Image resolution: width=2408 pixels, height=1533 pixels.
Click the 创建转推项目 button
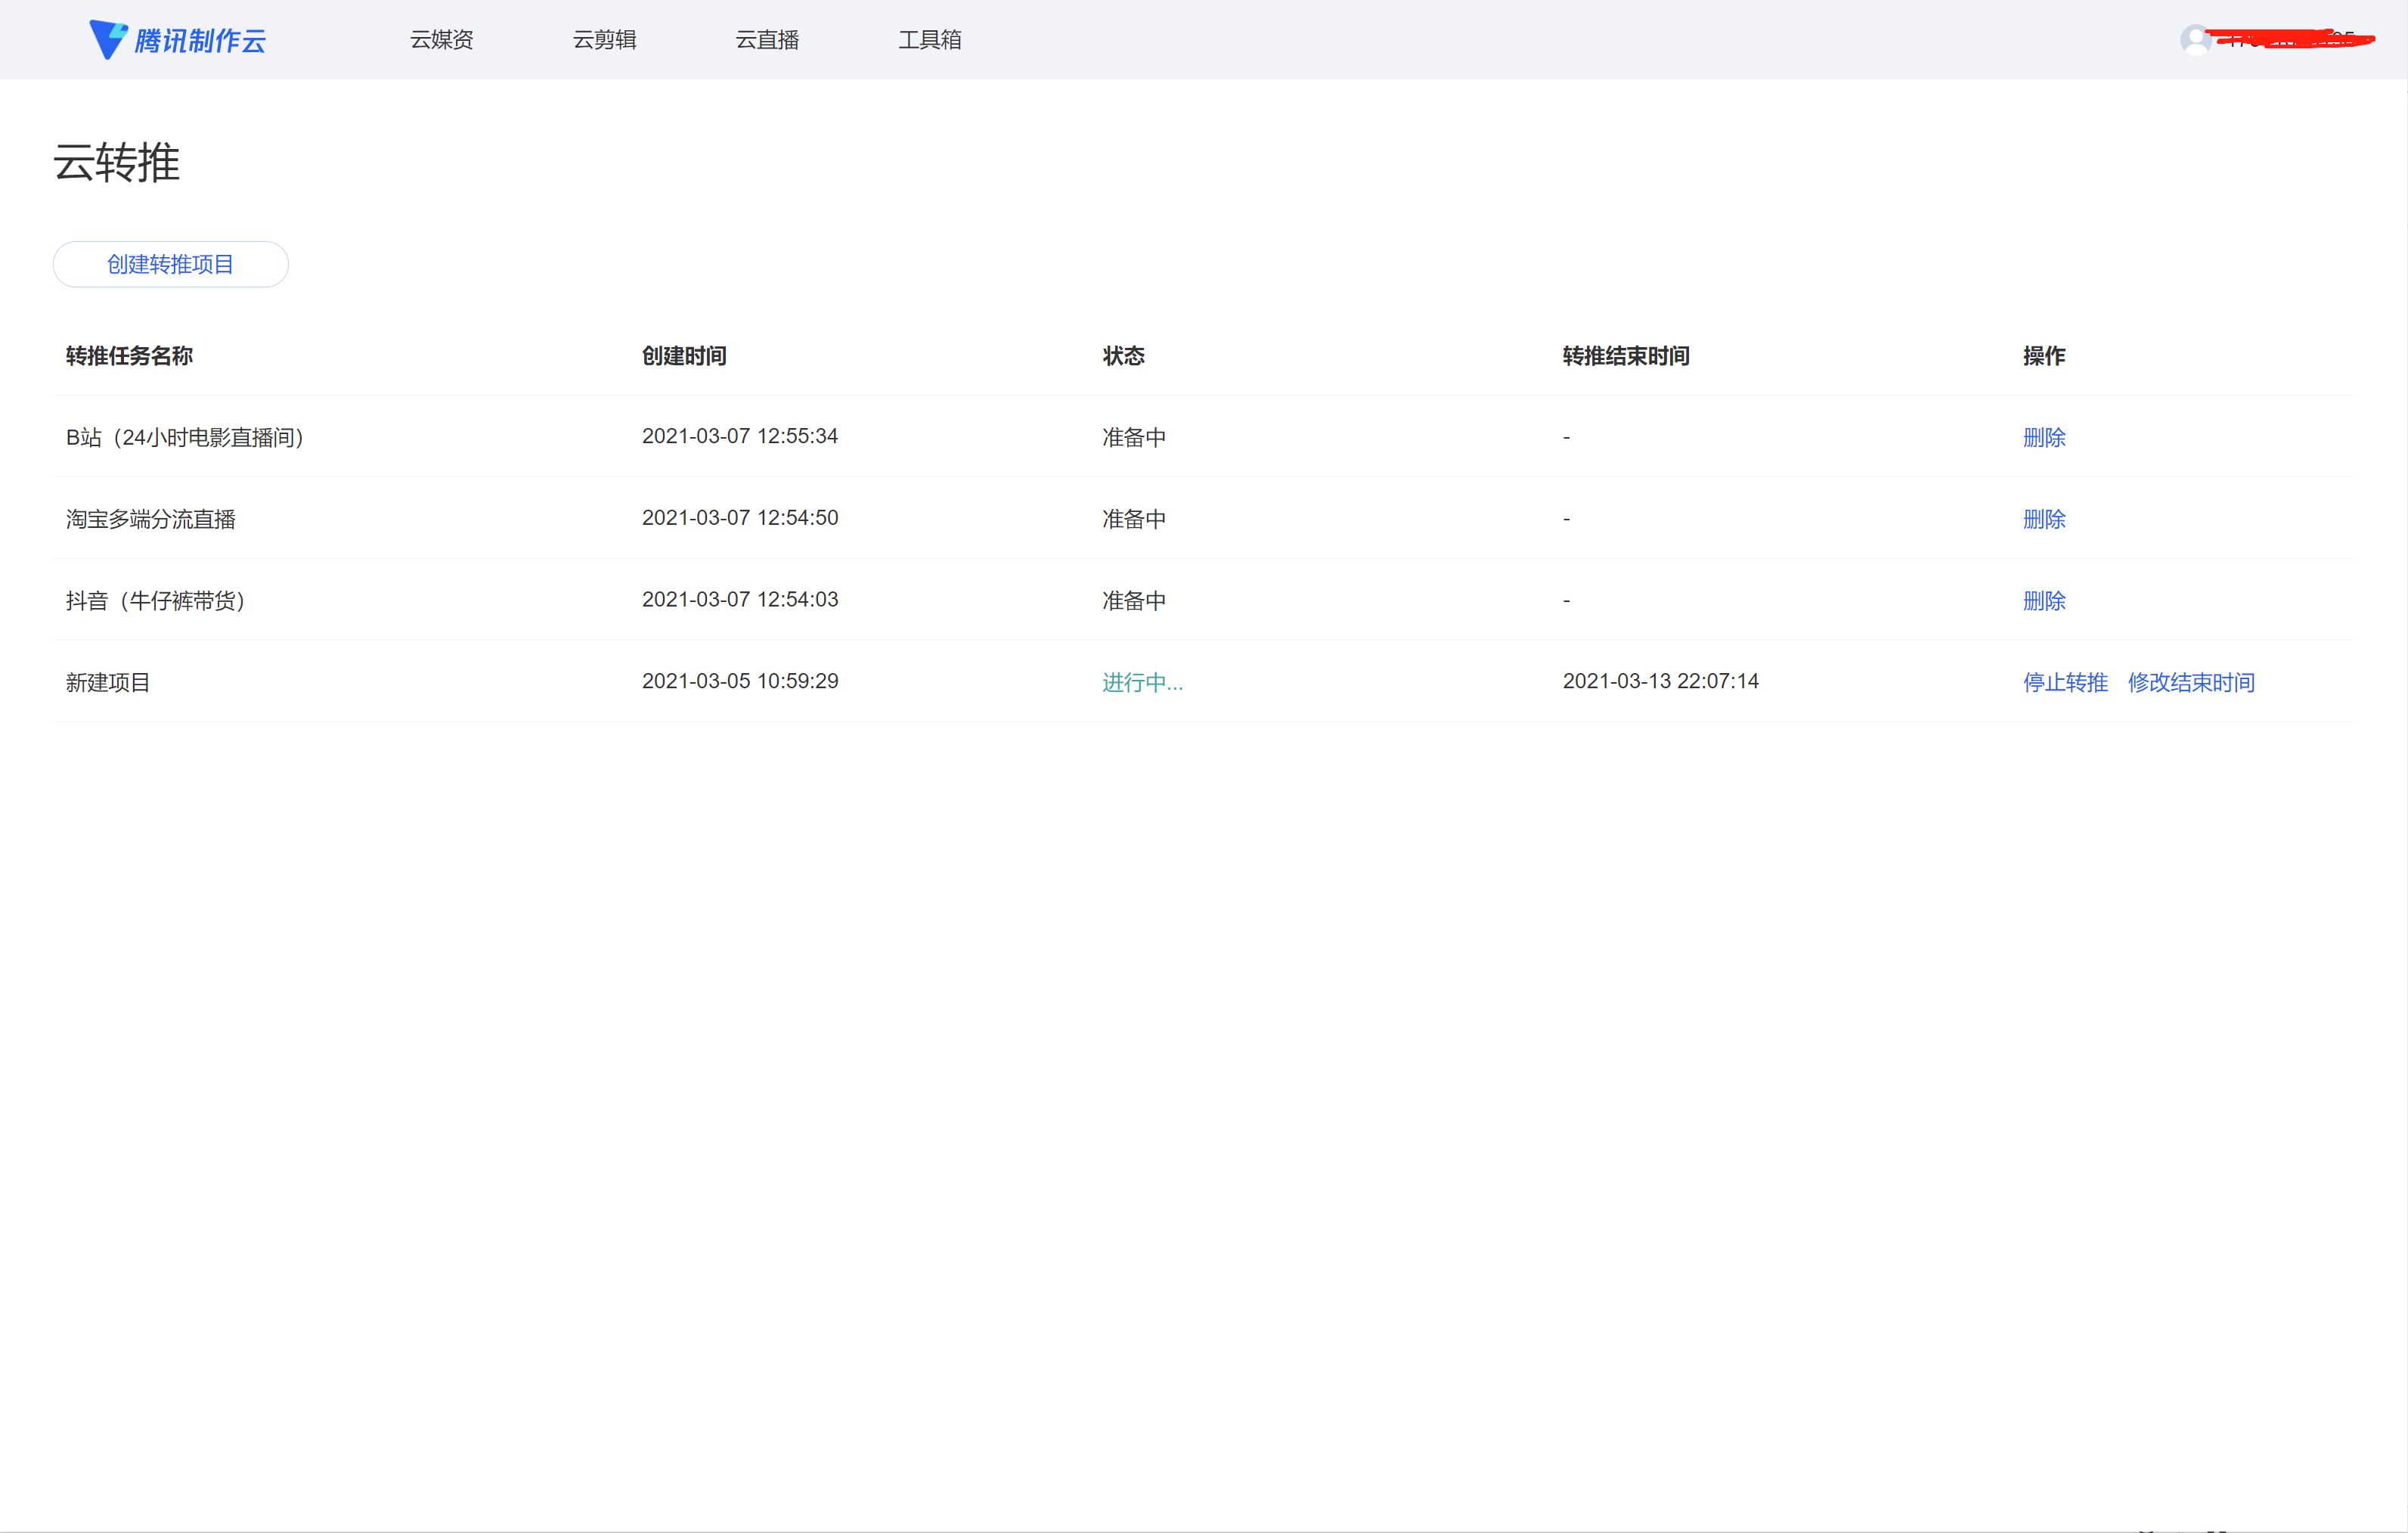[x=170, y=264]
